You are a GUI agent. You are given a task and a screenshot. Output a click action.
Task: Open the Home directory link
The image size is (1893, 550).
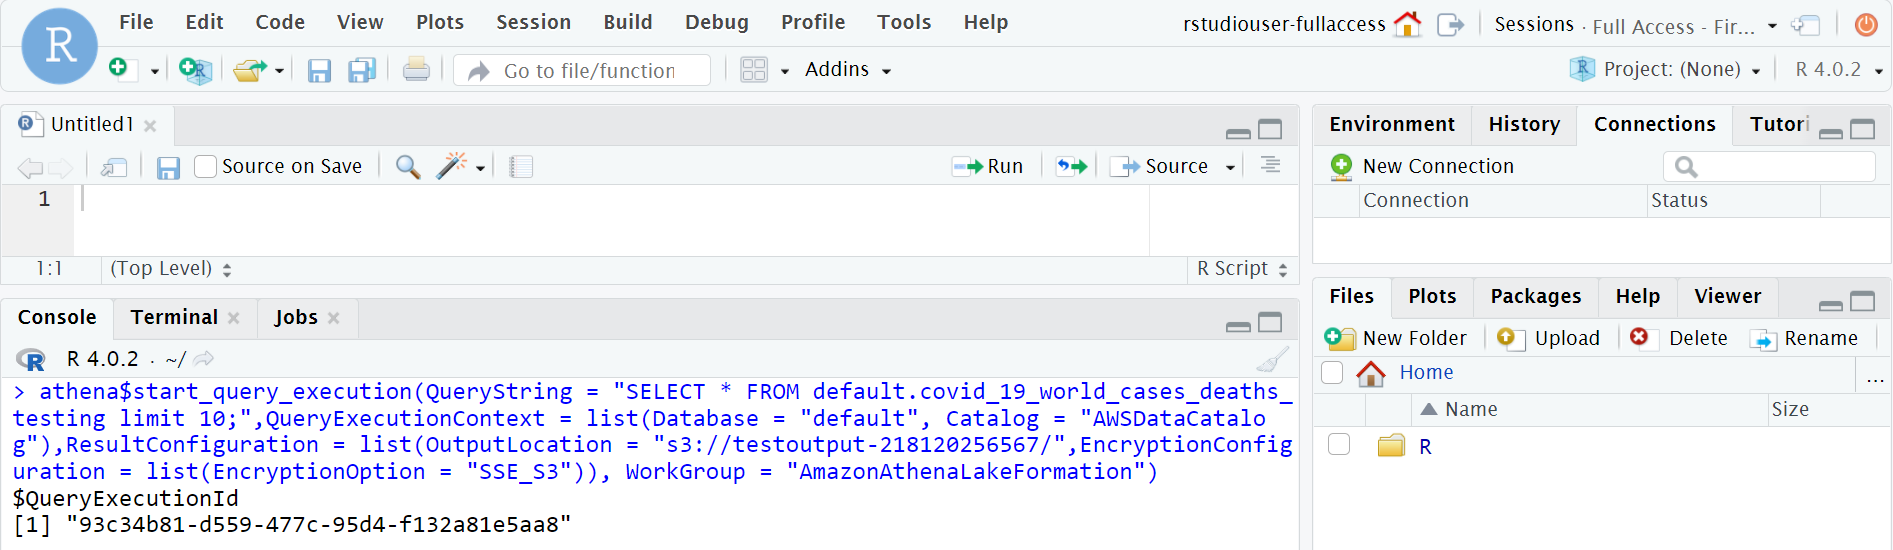click(1426, 373)
